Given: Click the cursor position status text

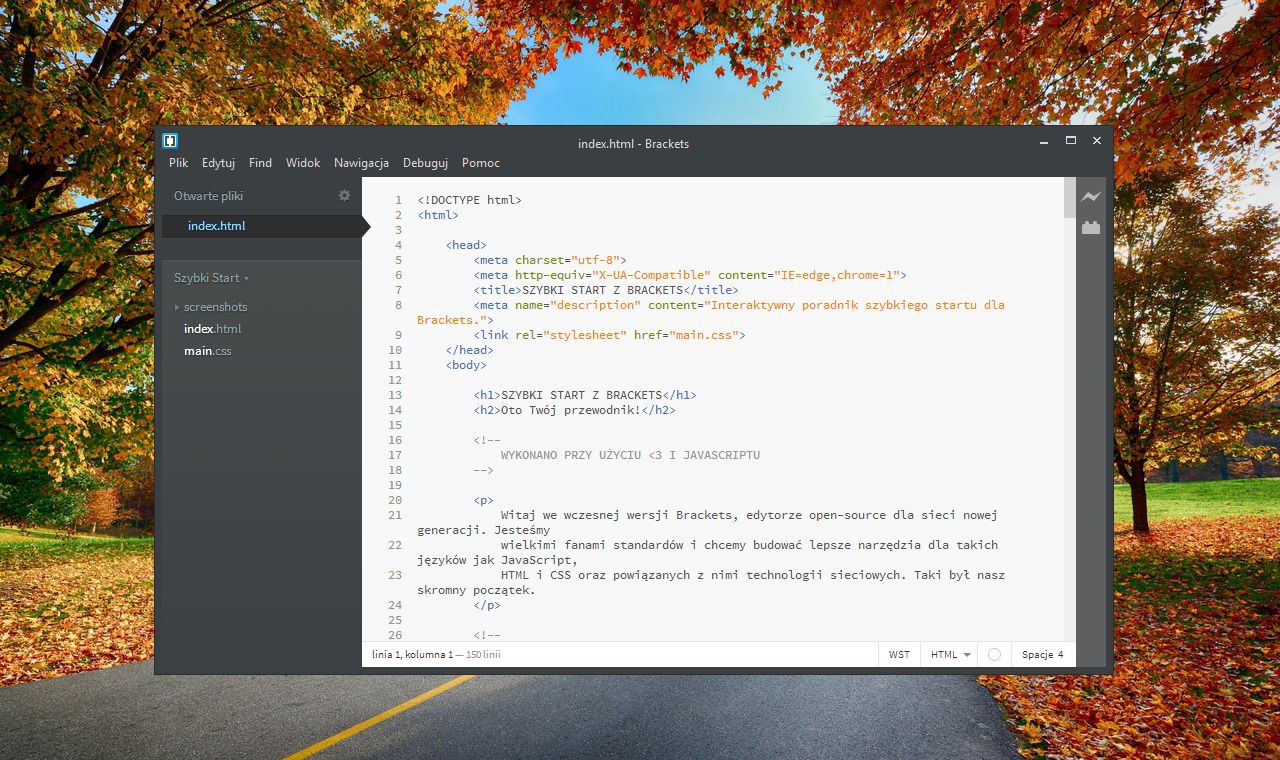Looking at the screenshot, I should point(412,655).
